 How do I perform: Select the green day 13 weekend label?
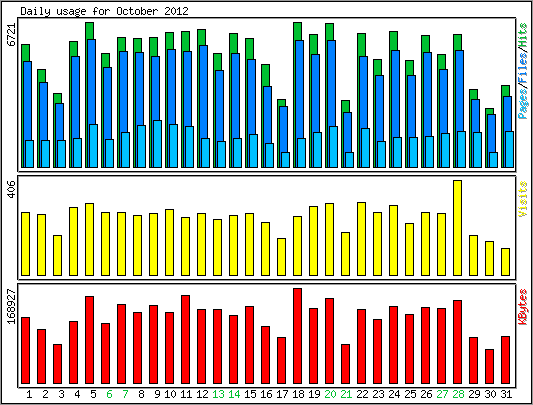(218, 394)
